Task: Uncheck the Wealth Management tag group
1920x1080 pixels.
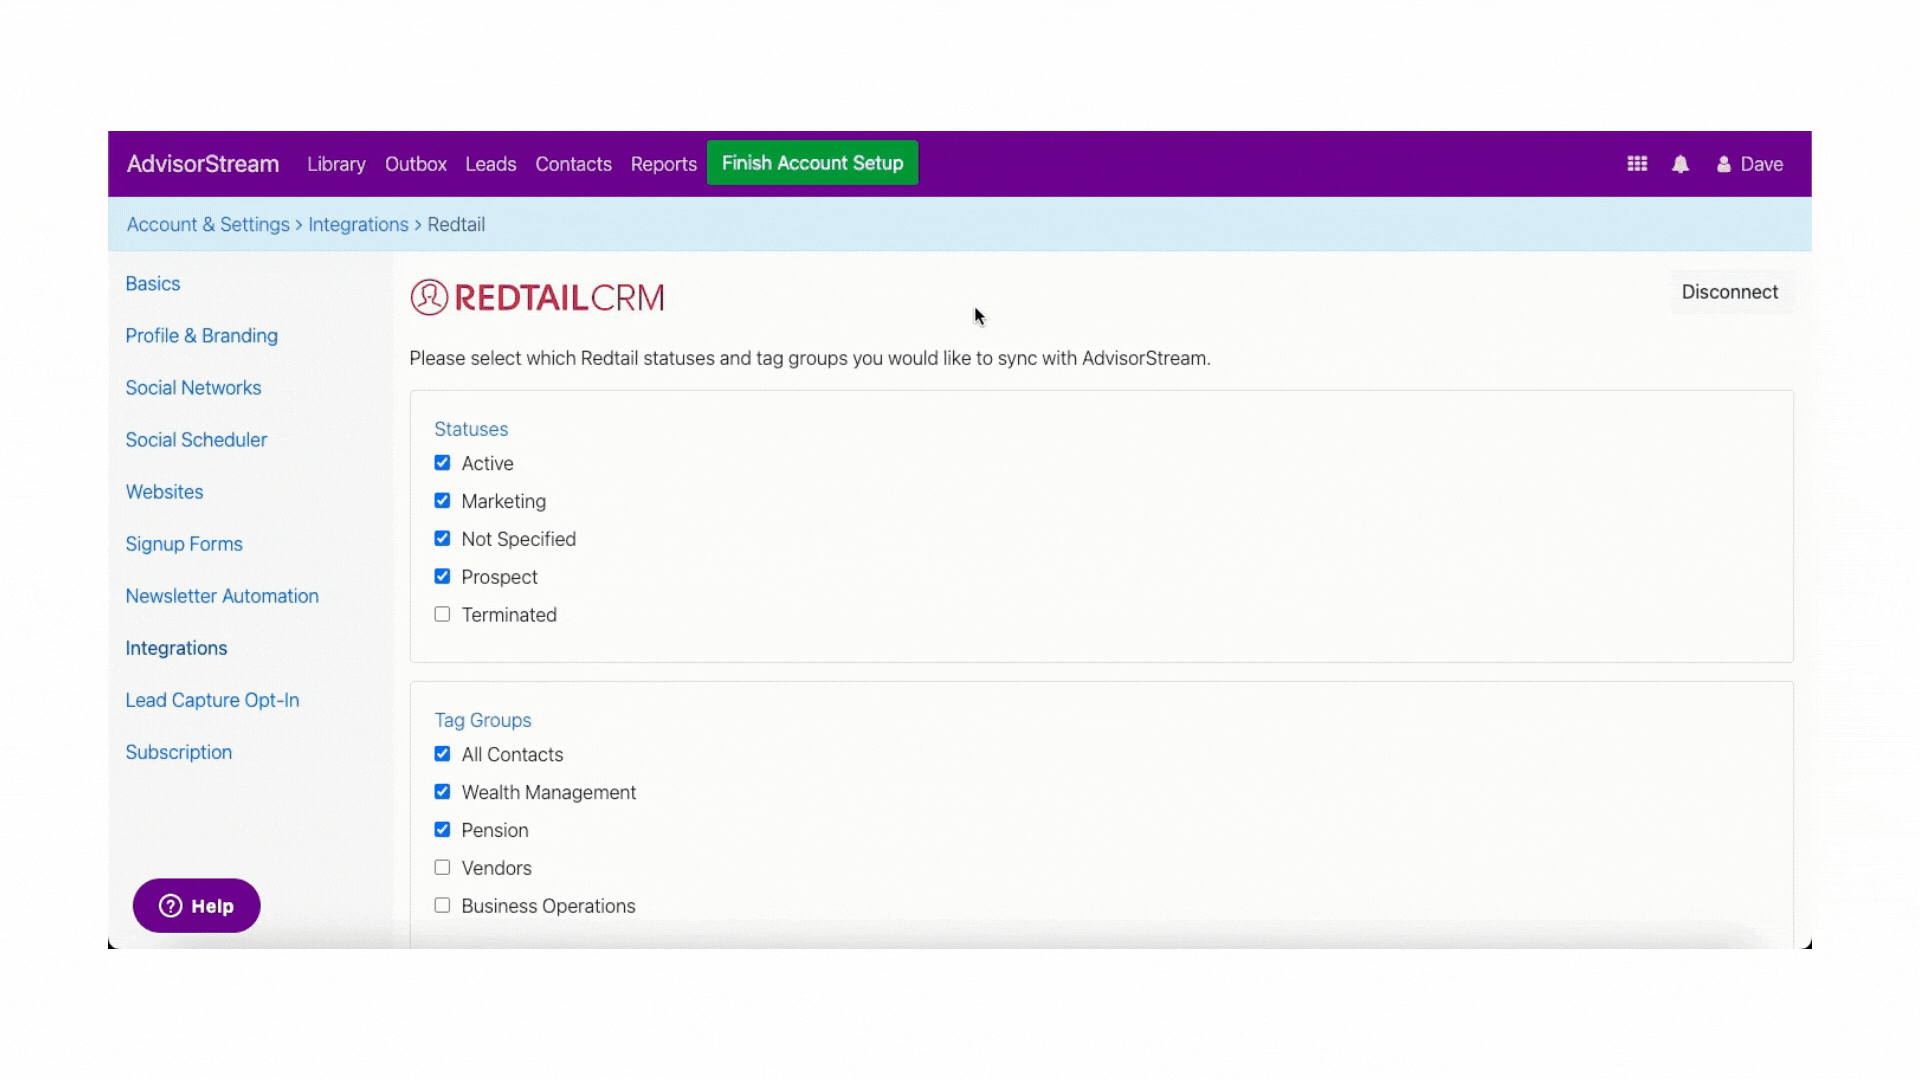Action: [x=442, y=792]
